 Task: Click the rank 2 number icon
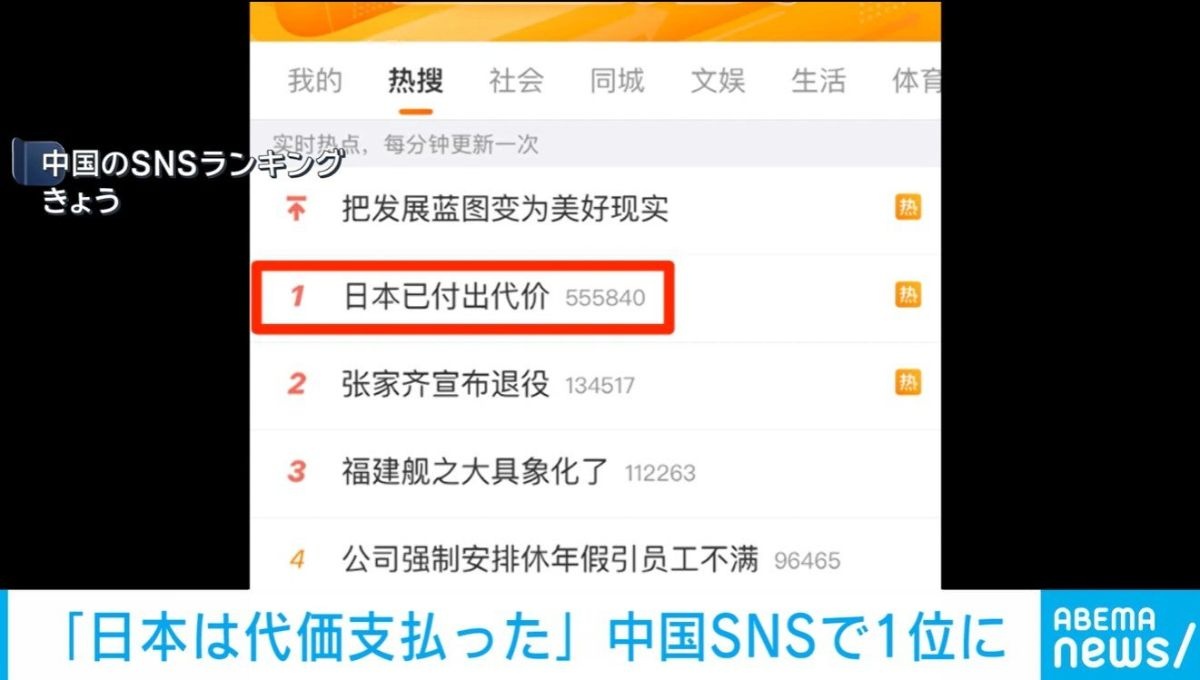coord(297,384)
